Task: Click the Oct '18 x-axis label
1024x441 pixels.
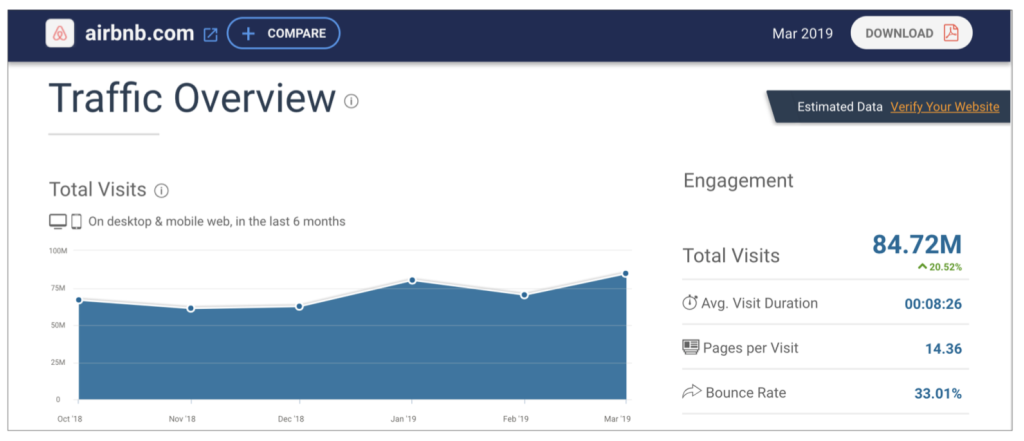Action: tap(68, 419)
